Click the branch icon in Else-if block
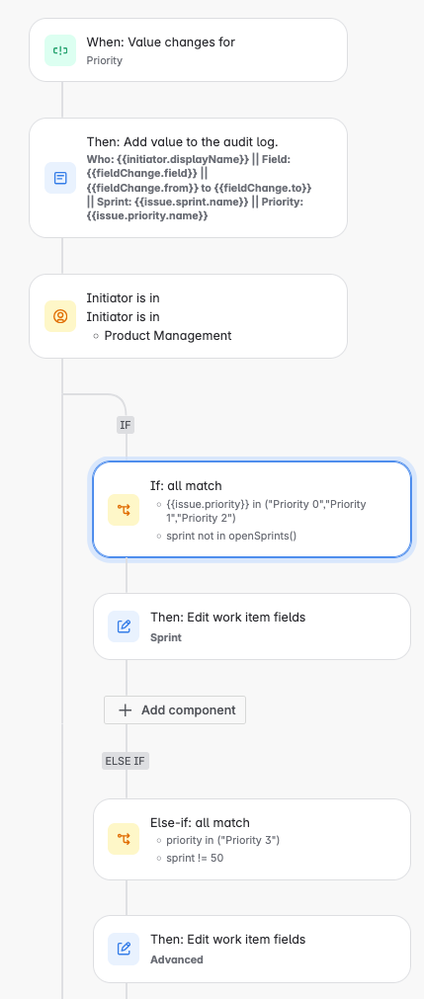Image resolution: width=424 pixels, height=999 pixels. 124,838
